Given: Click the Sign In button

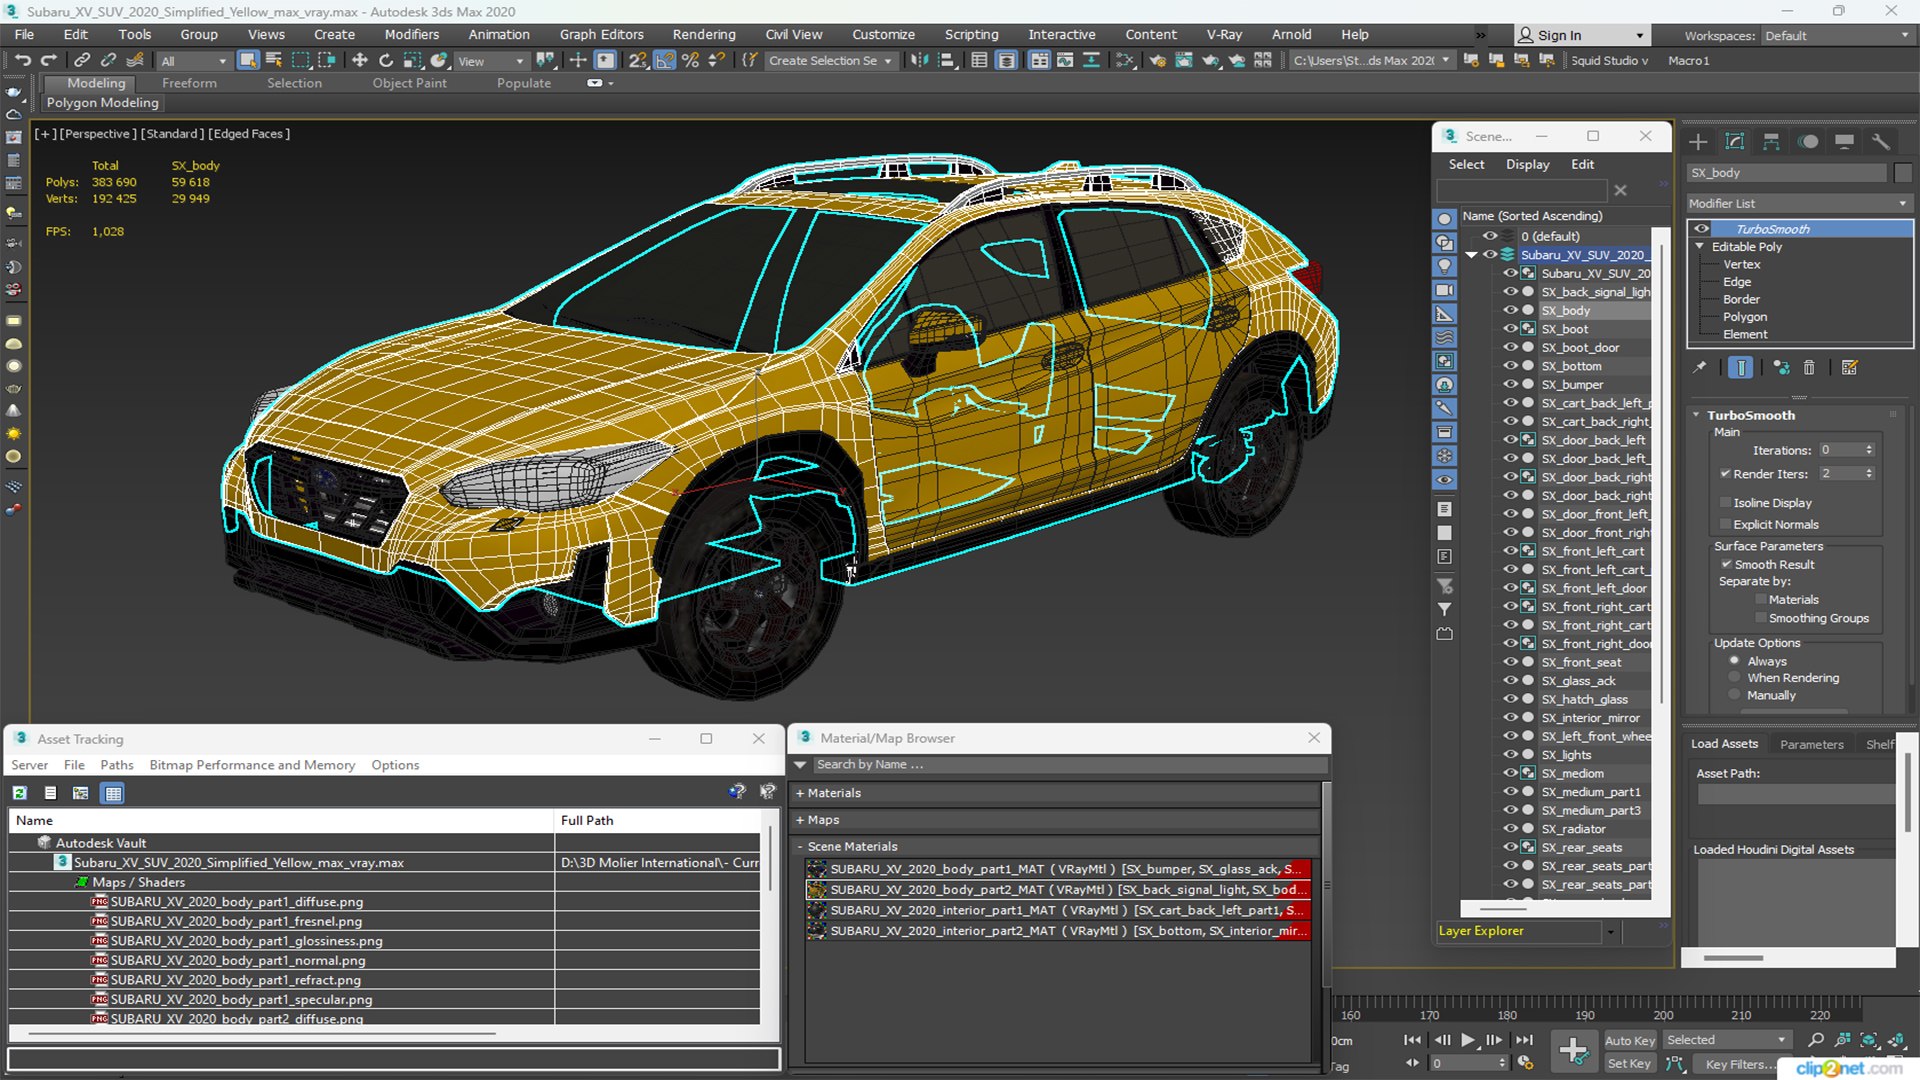Looking at the screenshot, I should [1580, 35].
